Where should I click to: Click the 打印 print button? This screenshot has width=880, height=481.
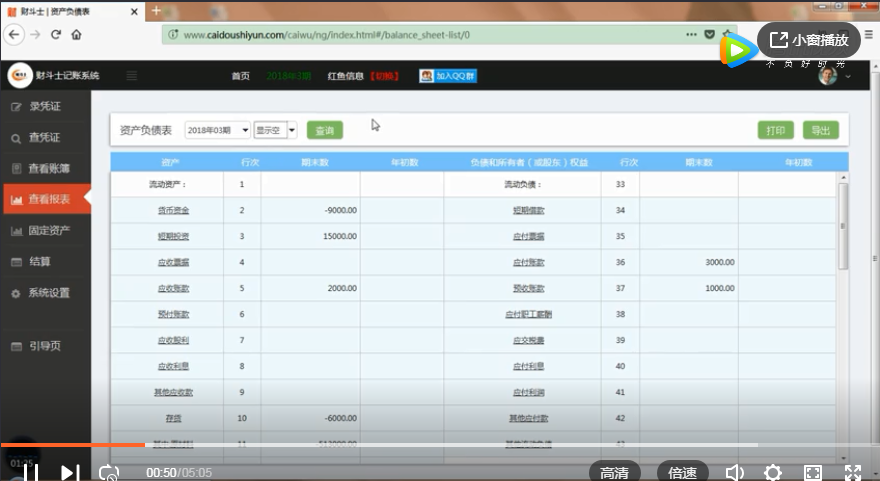(x=776, y=130)
